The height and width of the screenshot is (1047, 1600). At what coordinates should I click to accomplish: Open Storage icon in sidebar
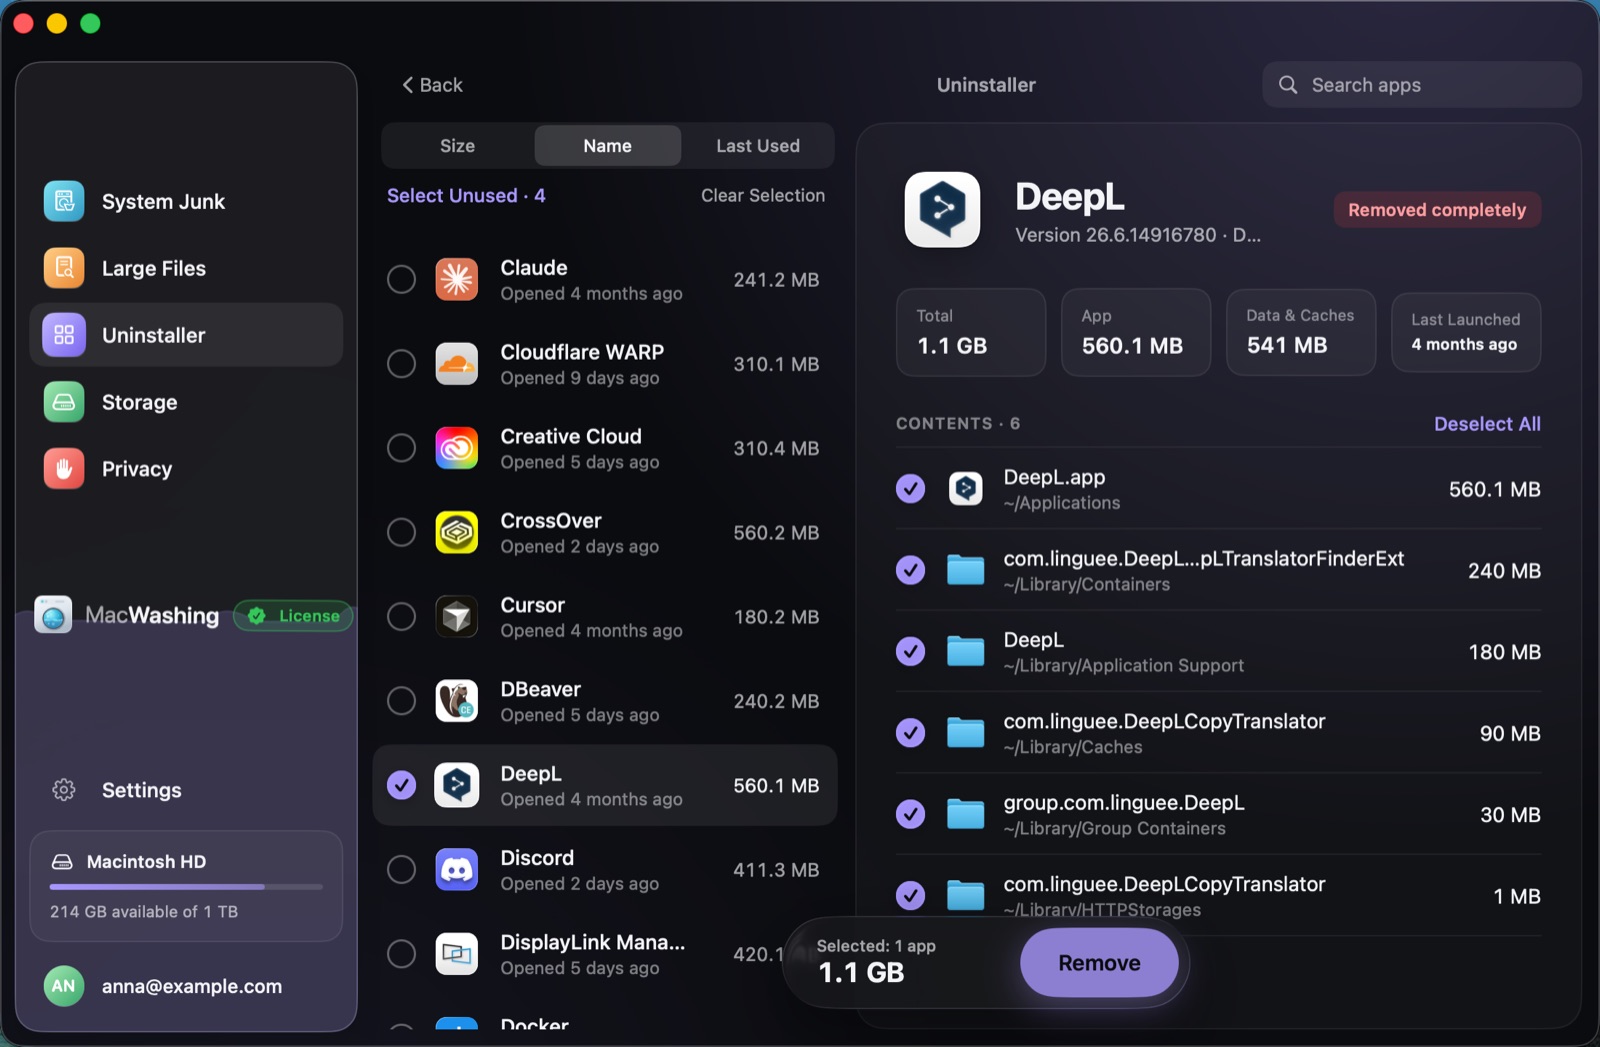tap(64, 402)
